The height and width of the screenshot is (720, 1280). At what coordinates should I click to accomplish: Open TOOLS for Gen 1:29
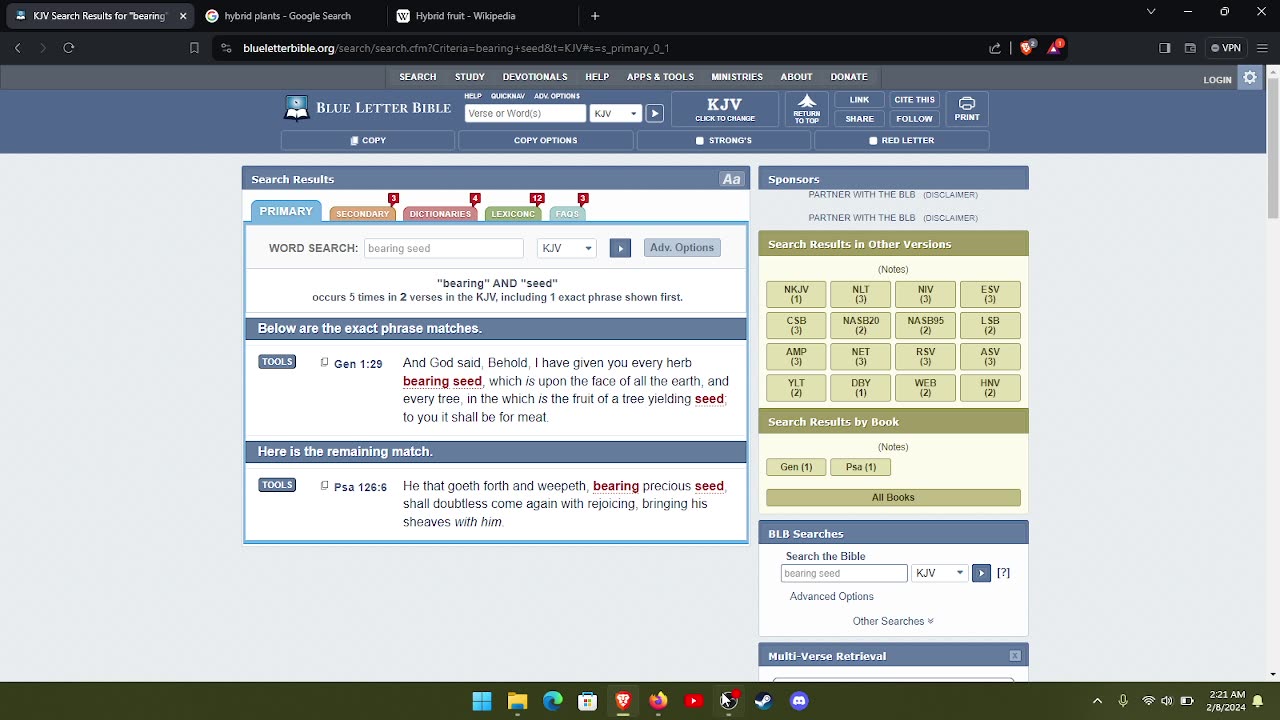(277, 362)
